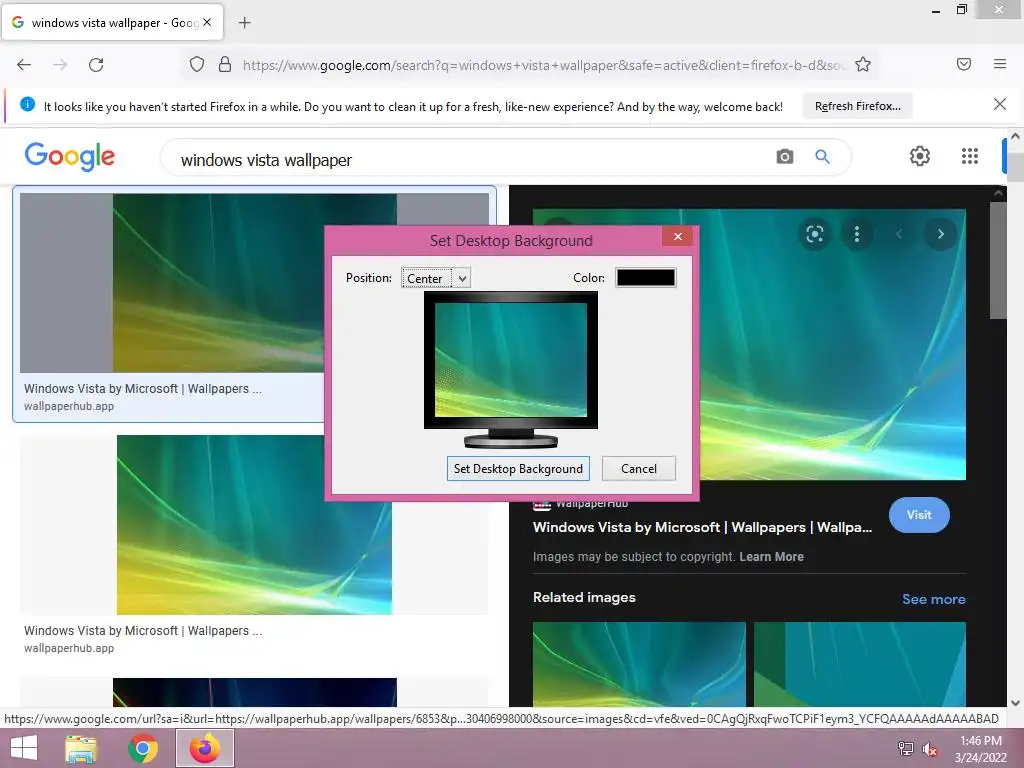
Task: Click the muted volume tray icon
Action: click(929, 749)
